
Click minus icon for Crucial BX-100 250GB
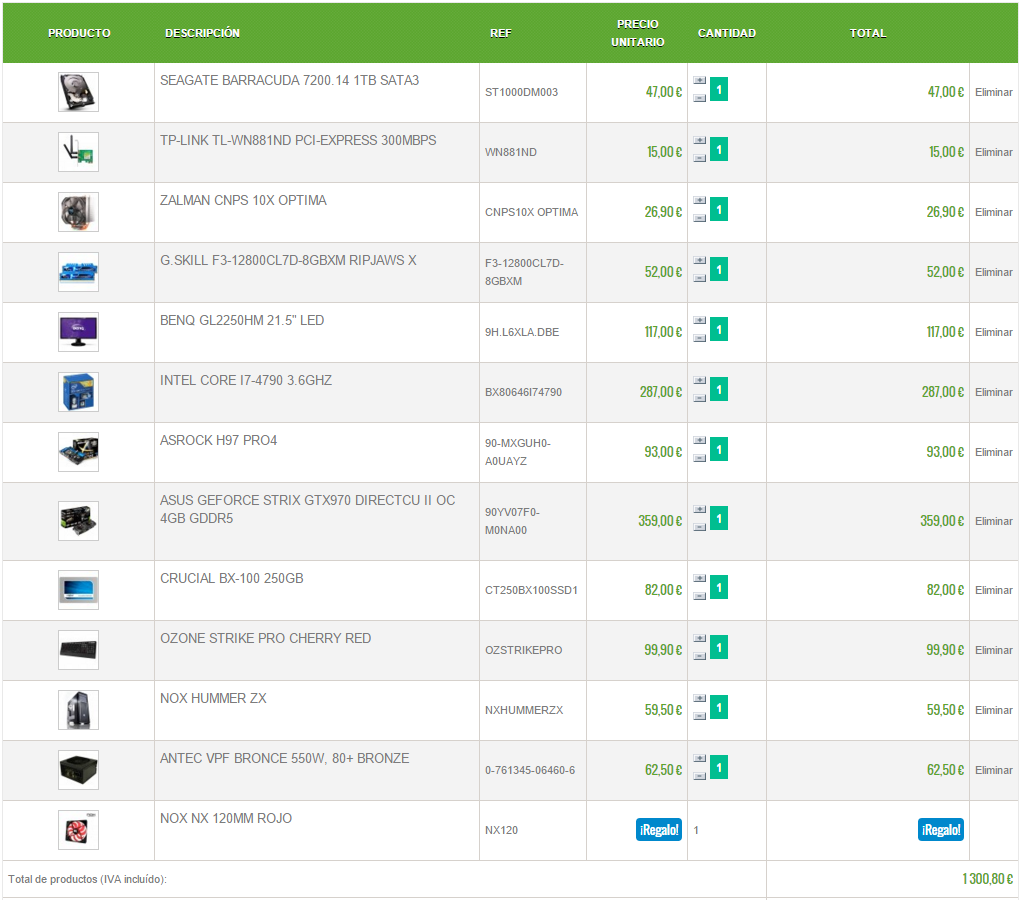(x=699, y=596)
